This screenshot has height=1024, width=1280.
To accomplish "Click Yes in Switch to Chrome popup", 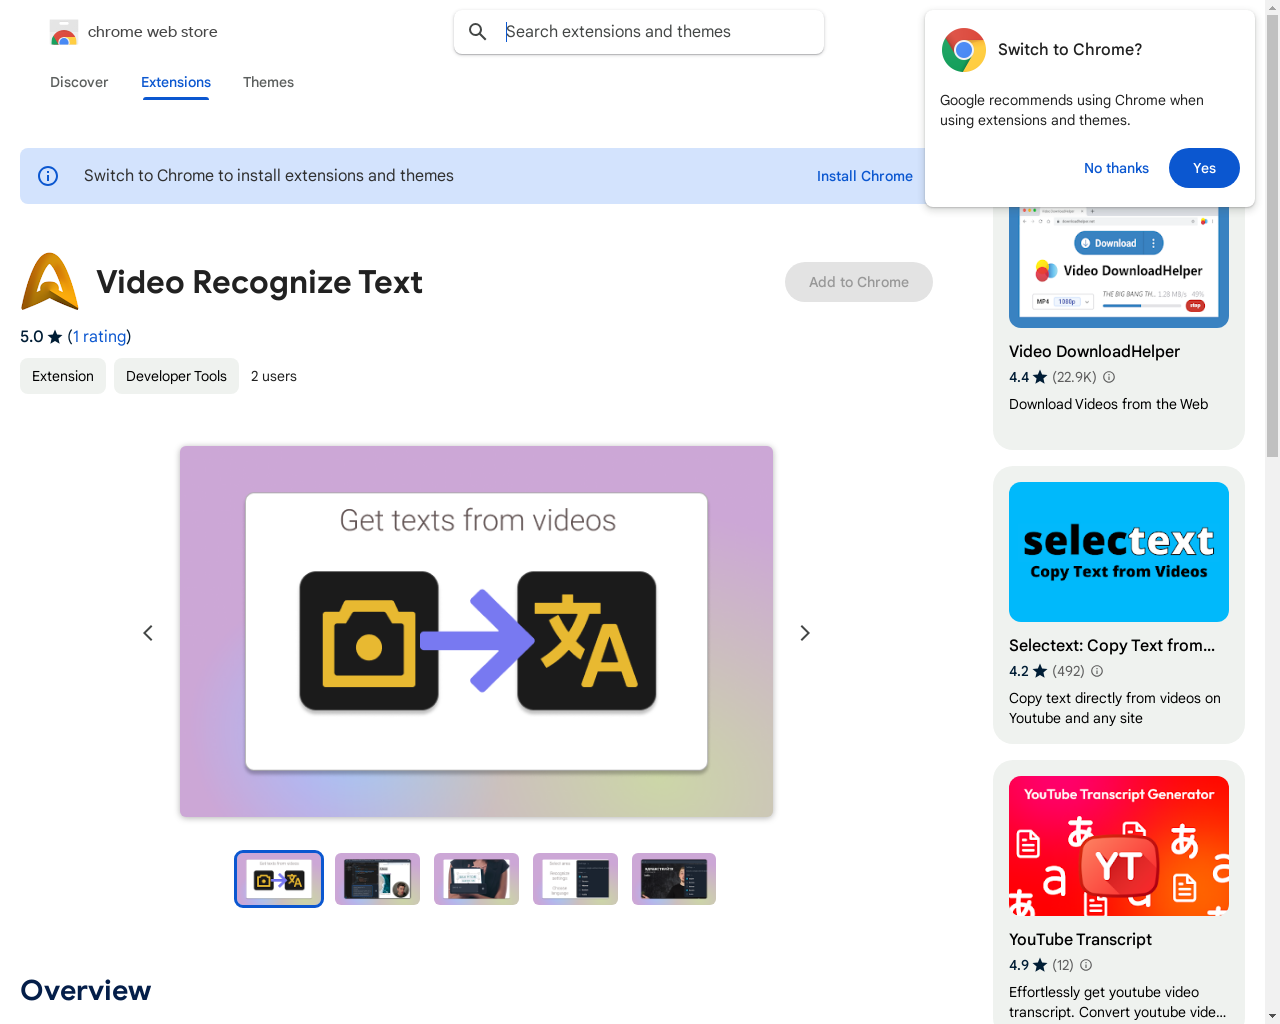I will click(1204, 168).
